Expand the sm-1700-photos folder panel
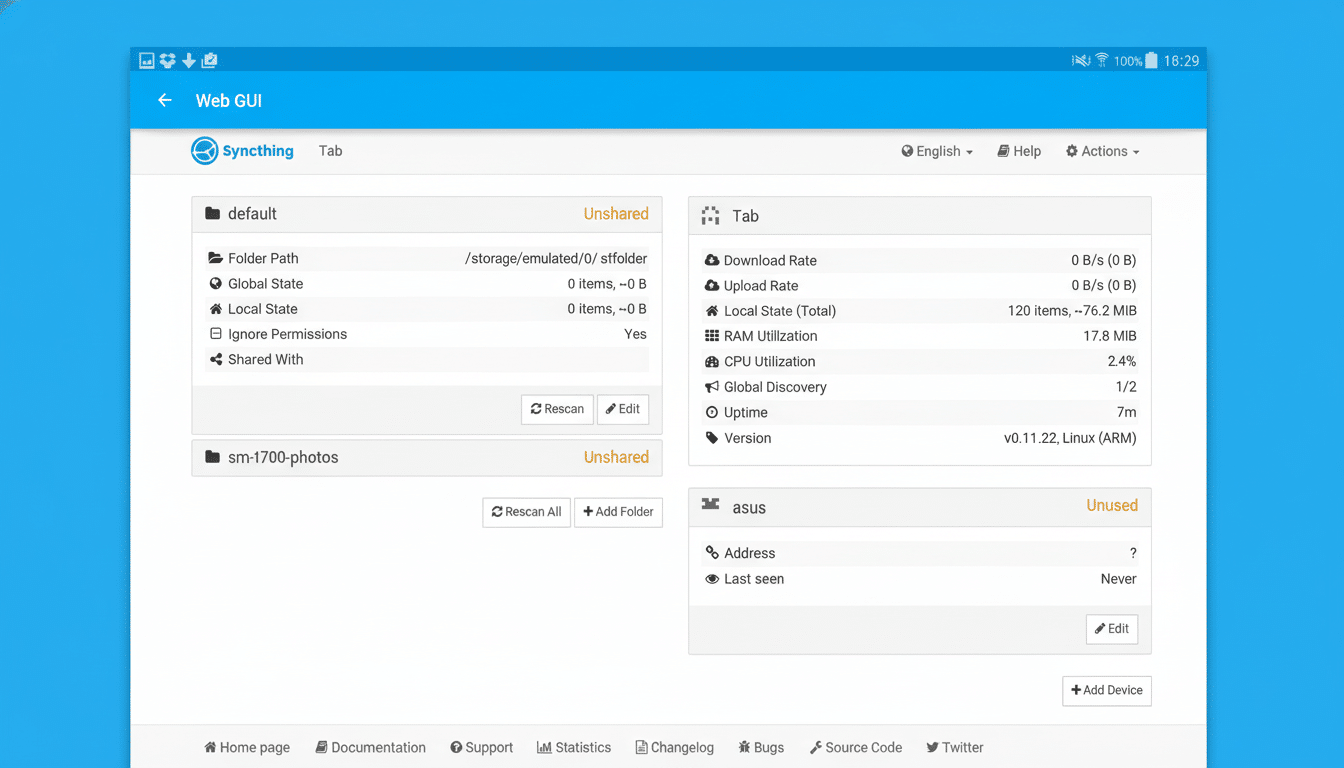 pos(427,457)
